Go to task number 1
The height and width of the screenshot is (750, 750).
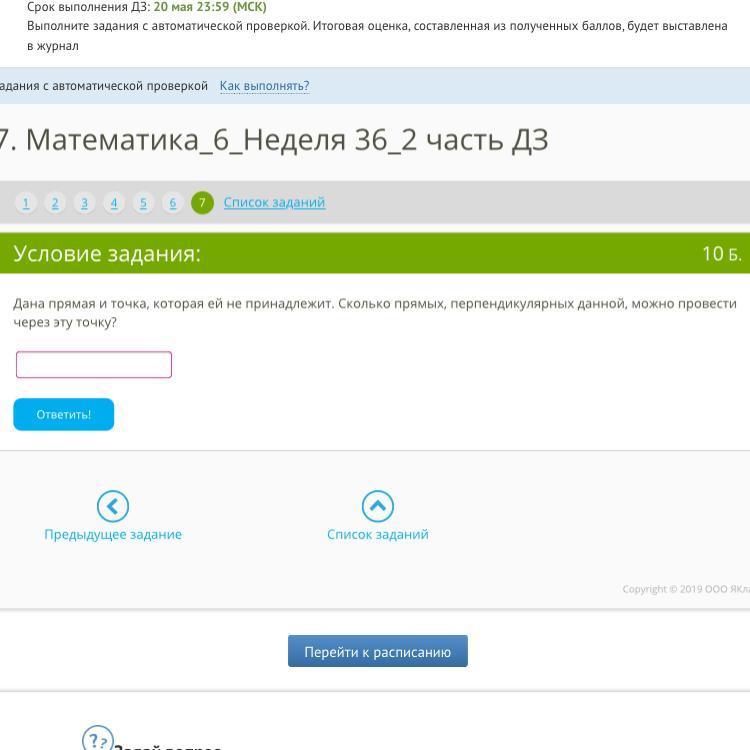pyautogui.click(x=26, y=203)
